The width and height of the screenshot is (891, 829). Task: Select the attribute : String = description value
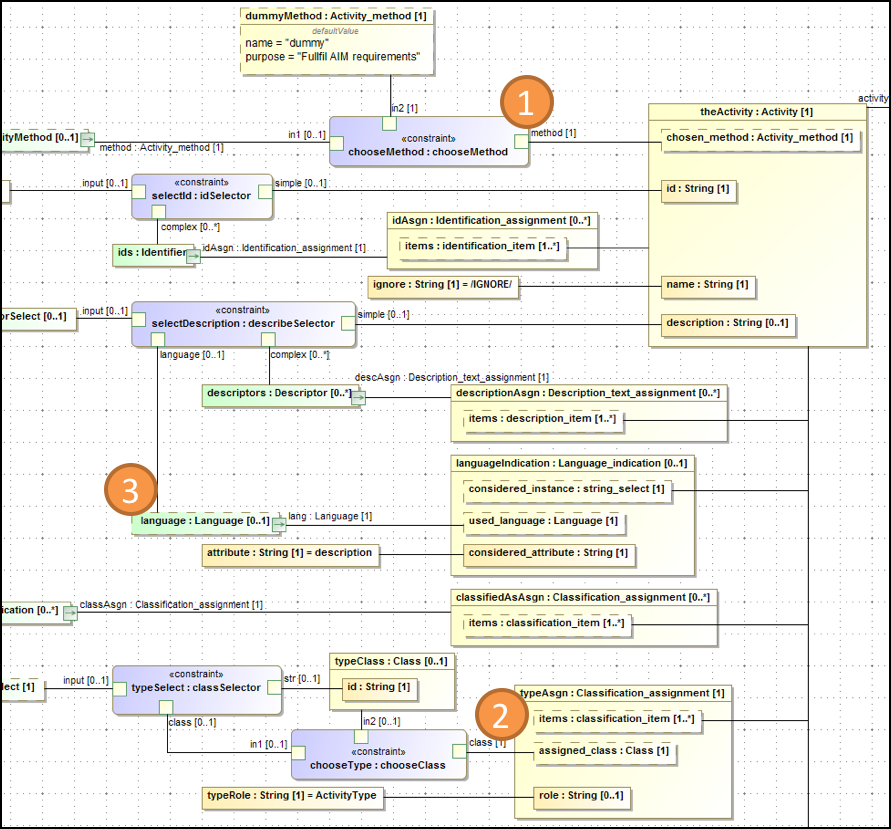289,553
